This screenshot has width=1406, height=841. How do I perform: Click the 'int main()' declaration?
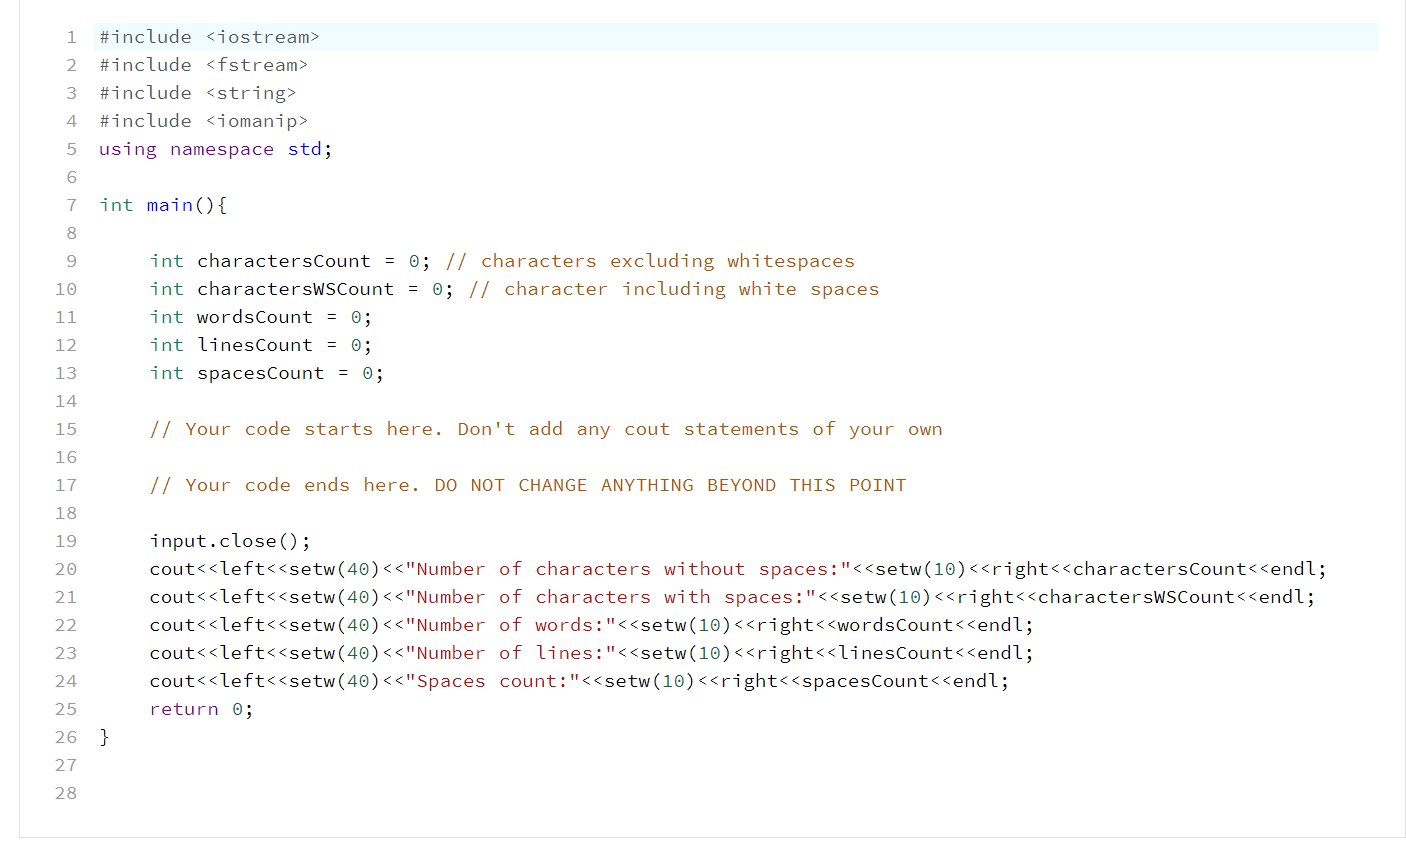click(163, 204)
